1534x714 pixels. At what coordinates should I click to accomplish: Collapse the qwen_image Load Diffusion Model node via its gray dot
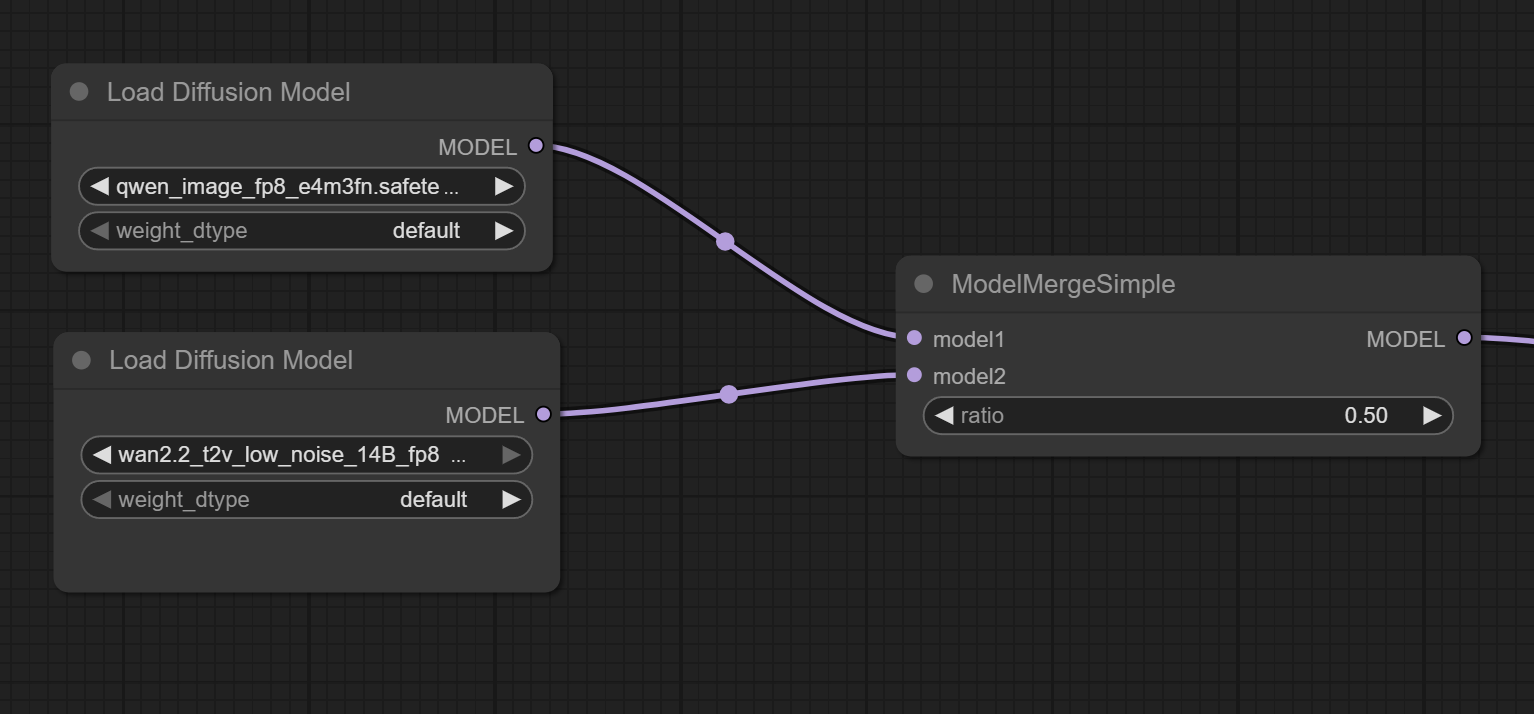pyautogui.click(x=79, y=92)
